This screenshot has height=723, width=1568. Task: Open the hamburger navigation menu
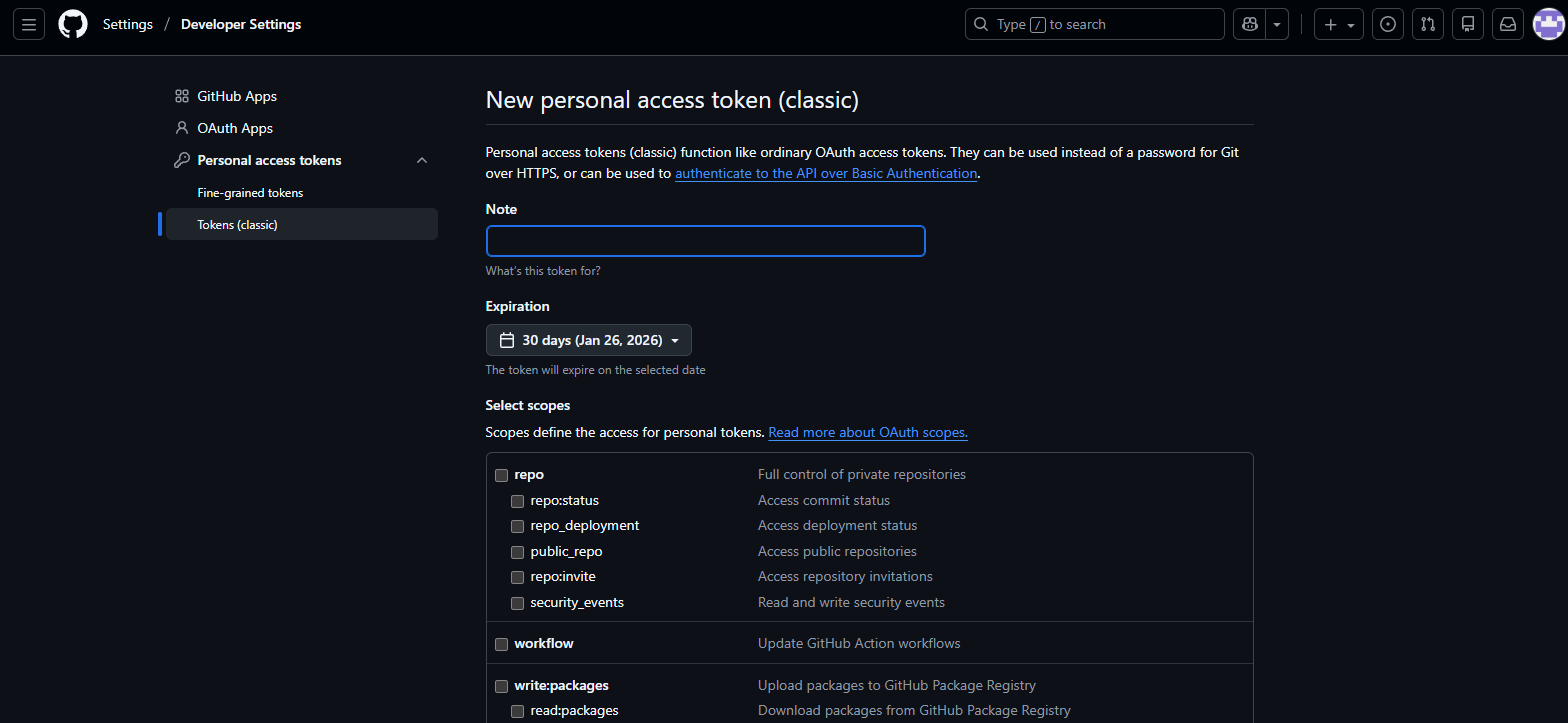coord(29,24)
